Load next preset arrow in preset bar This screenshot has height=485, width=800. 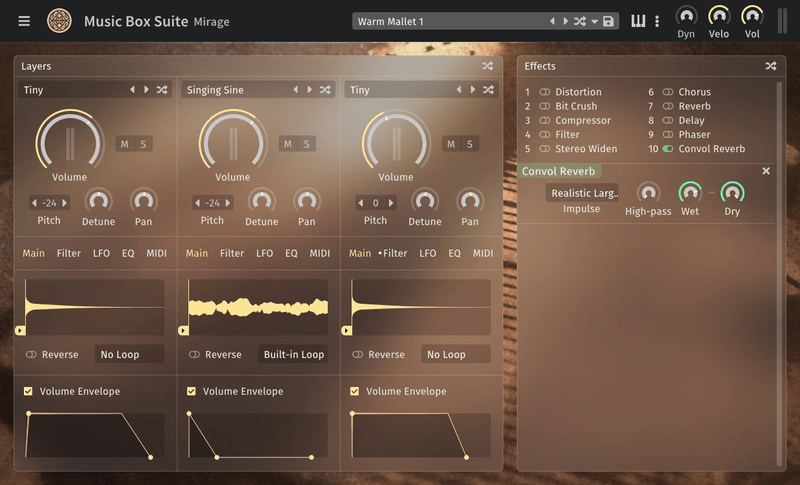[x=565, y=21]
